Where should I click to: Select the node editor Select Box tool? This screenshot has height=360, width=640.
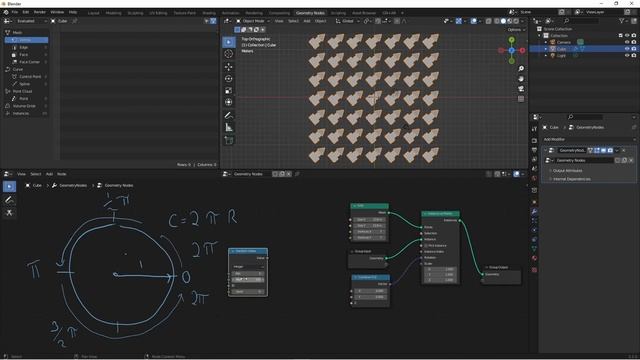coord(9,187)
